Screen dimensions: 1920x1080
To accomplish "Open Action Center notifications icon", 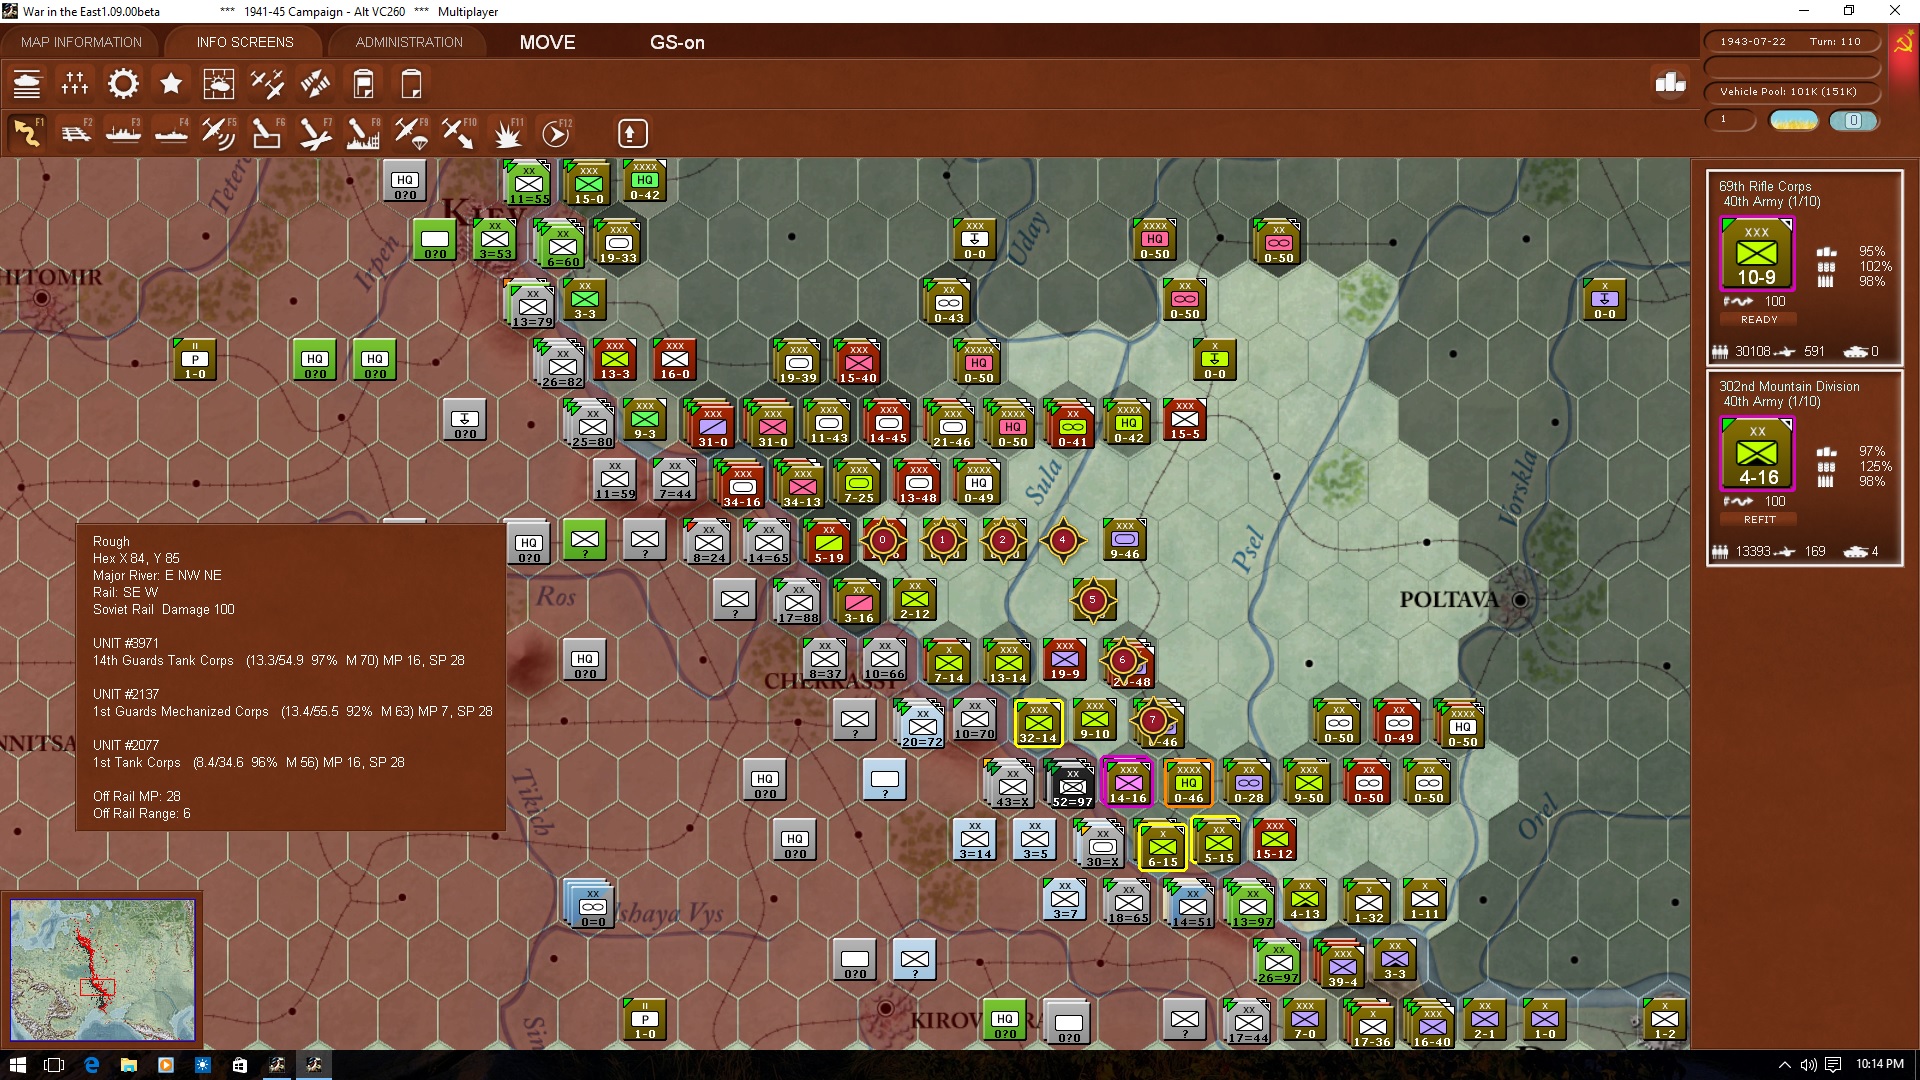I will pyautogui.click(x=1832, y=1065).
